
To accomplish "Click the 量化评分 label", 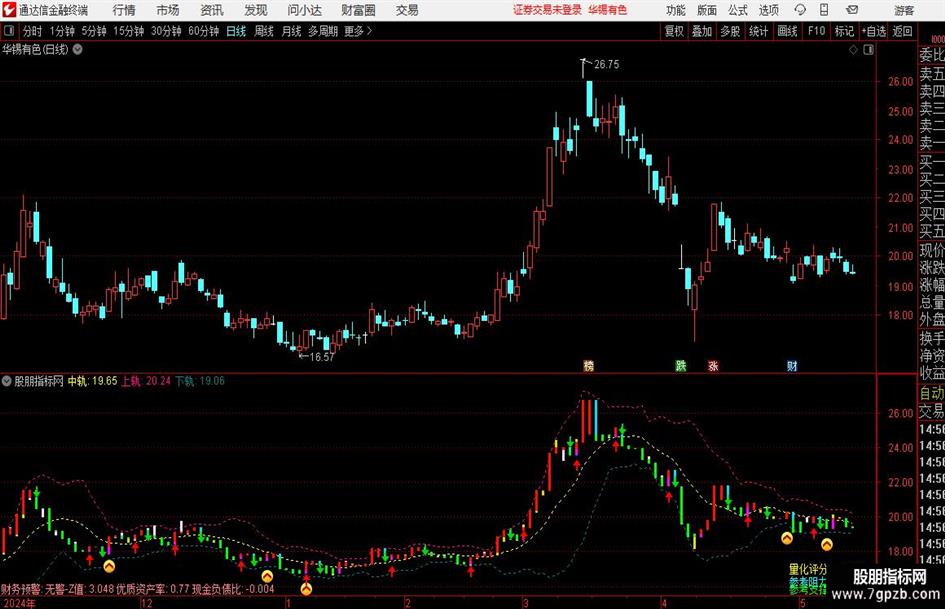I will tap(808, 569).
